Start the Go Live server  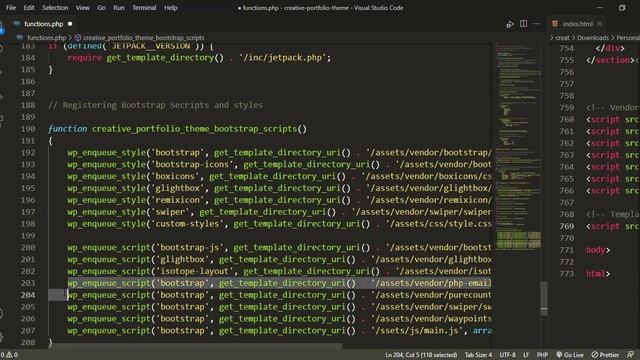point(570,355)
